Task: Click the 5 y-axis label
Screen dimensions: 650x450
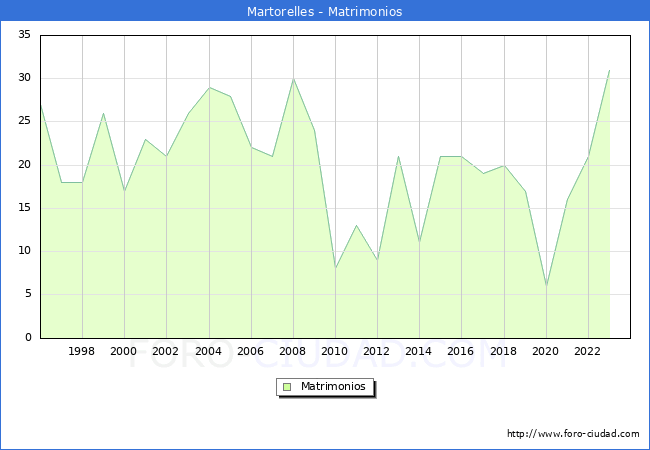Action: pyautogui.click(x=27, y=295)
